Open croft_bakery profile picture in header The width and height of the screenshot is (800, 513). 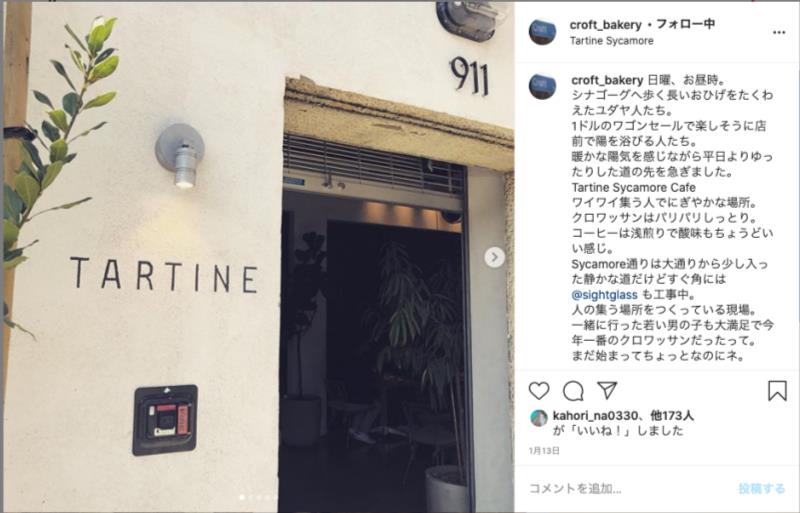542,32
